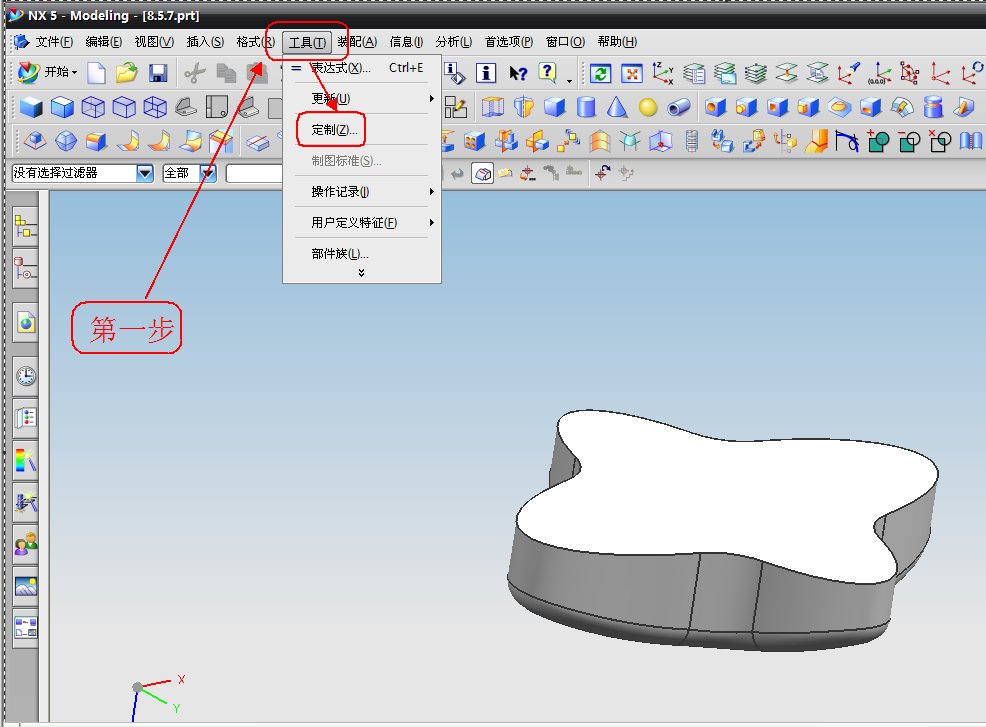Screen dimensions: 986x727
Task: Open the 窗口(O) menu
Action: point(565,42)
